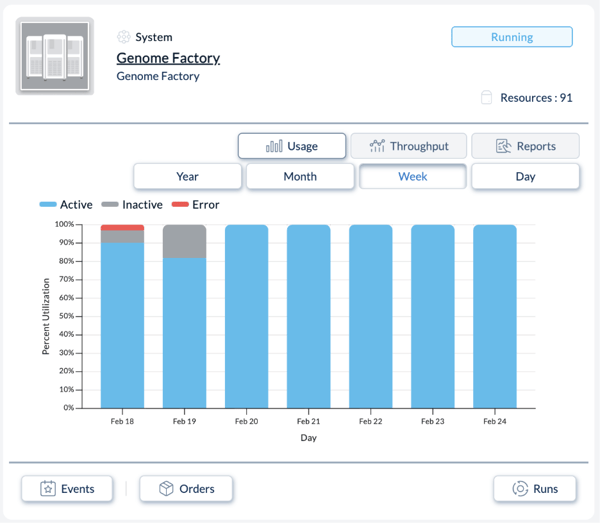This screenshot has height=523, width=600.
Task: Switch to the Usage tab
Action: coord(291,146)
